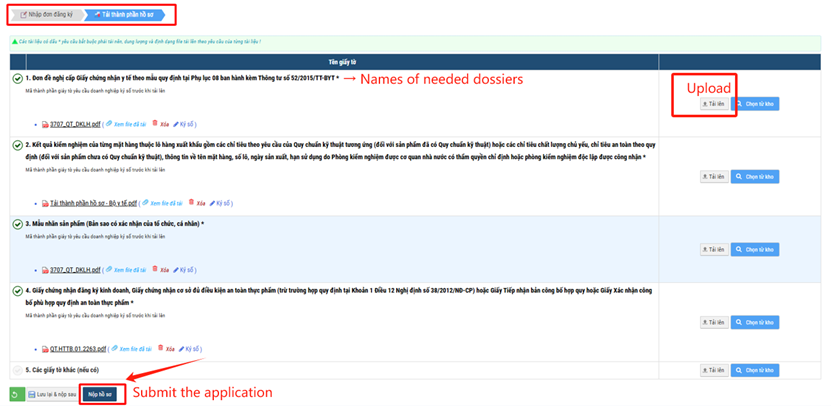Click the PDF file icon beside 'Bộ y tế.pdf'

pos(45,204)
